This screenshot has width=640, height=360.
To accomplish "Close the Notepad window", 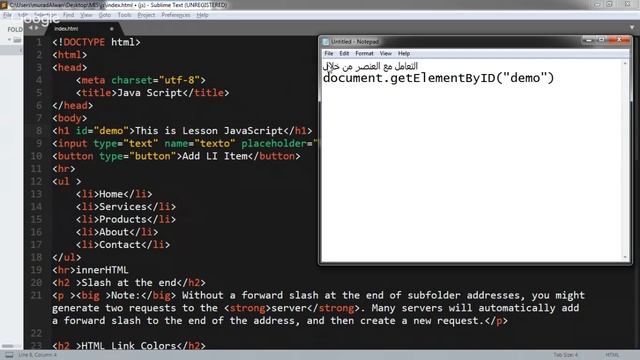I will click(619, 40).
